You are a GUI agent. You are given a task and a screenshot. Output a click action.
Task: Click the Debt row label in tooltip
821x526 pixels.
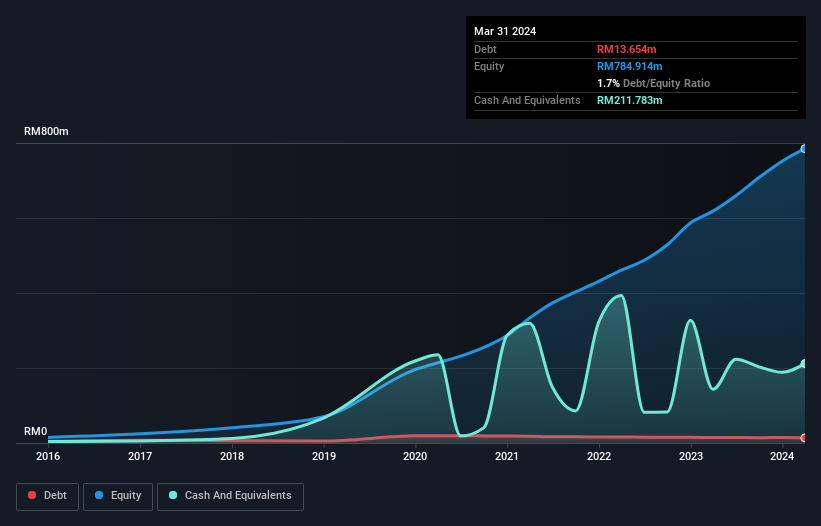coord(485,49)
